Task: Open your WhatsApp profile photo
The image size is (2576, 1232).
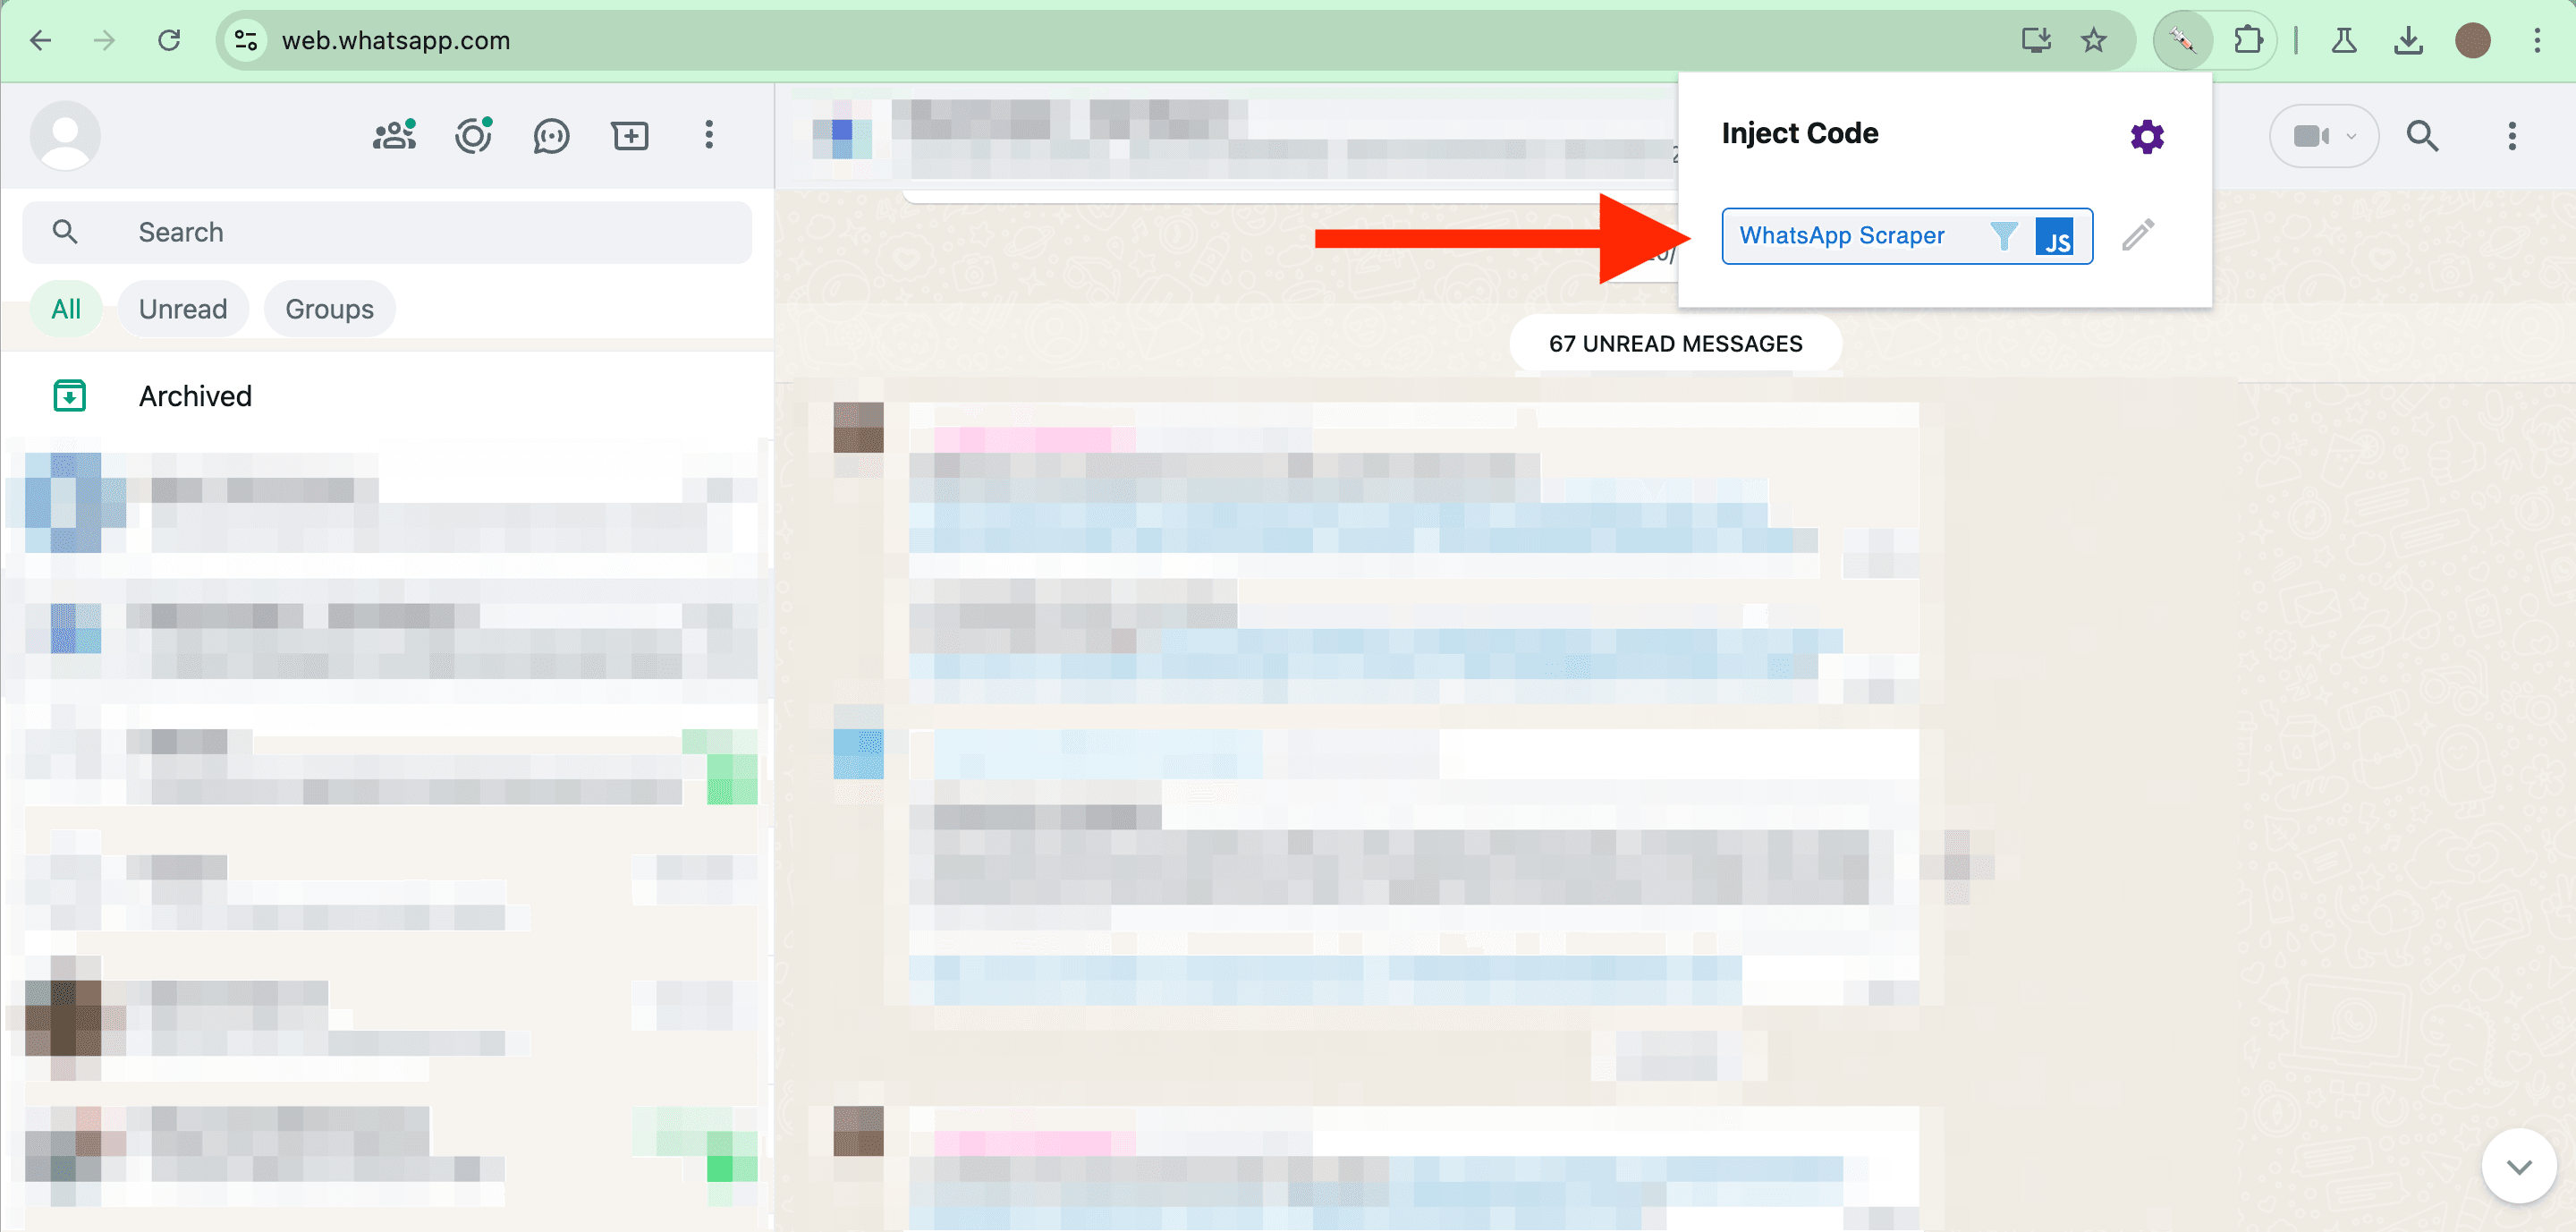Action: [x=65, y=135]
